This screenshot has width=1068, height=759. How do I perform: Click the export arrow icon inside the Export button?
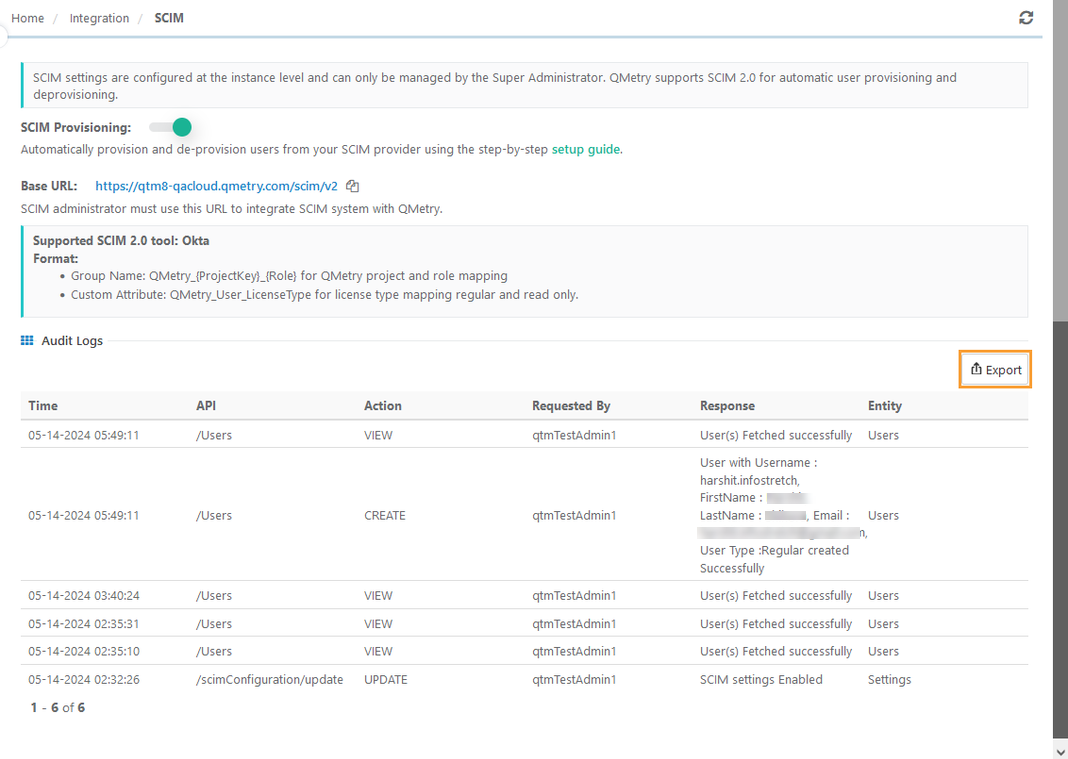977,368
